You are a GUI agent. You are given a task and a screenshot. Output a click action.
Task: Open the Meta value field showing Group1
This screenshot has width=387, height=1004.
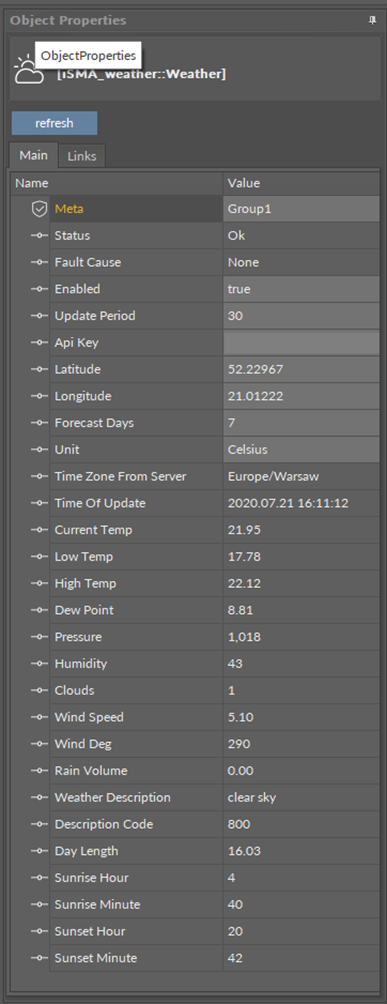pos(301,209)
